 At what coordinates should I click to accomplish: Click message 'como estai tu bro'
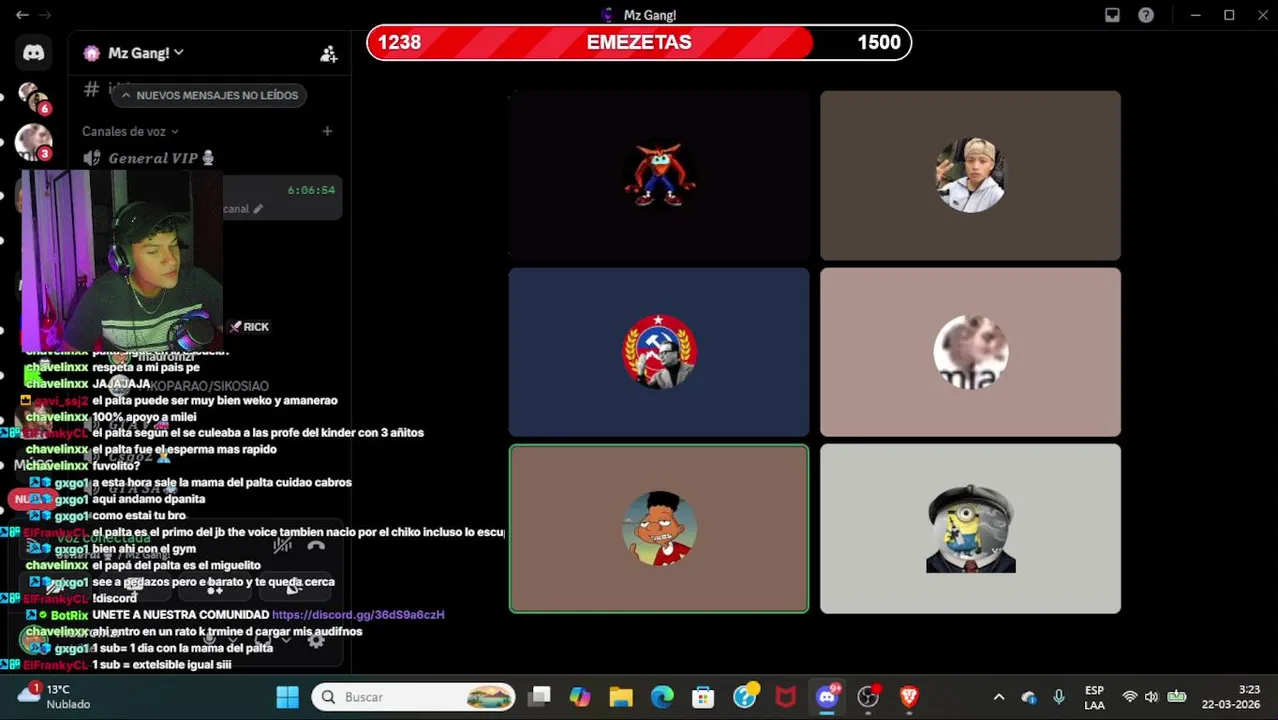138,516
